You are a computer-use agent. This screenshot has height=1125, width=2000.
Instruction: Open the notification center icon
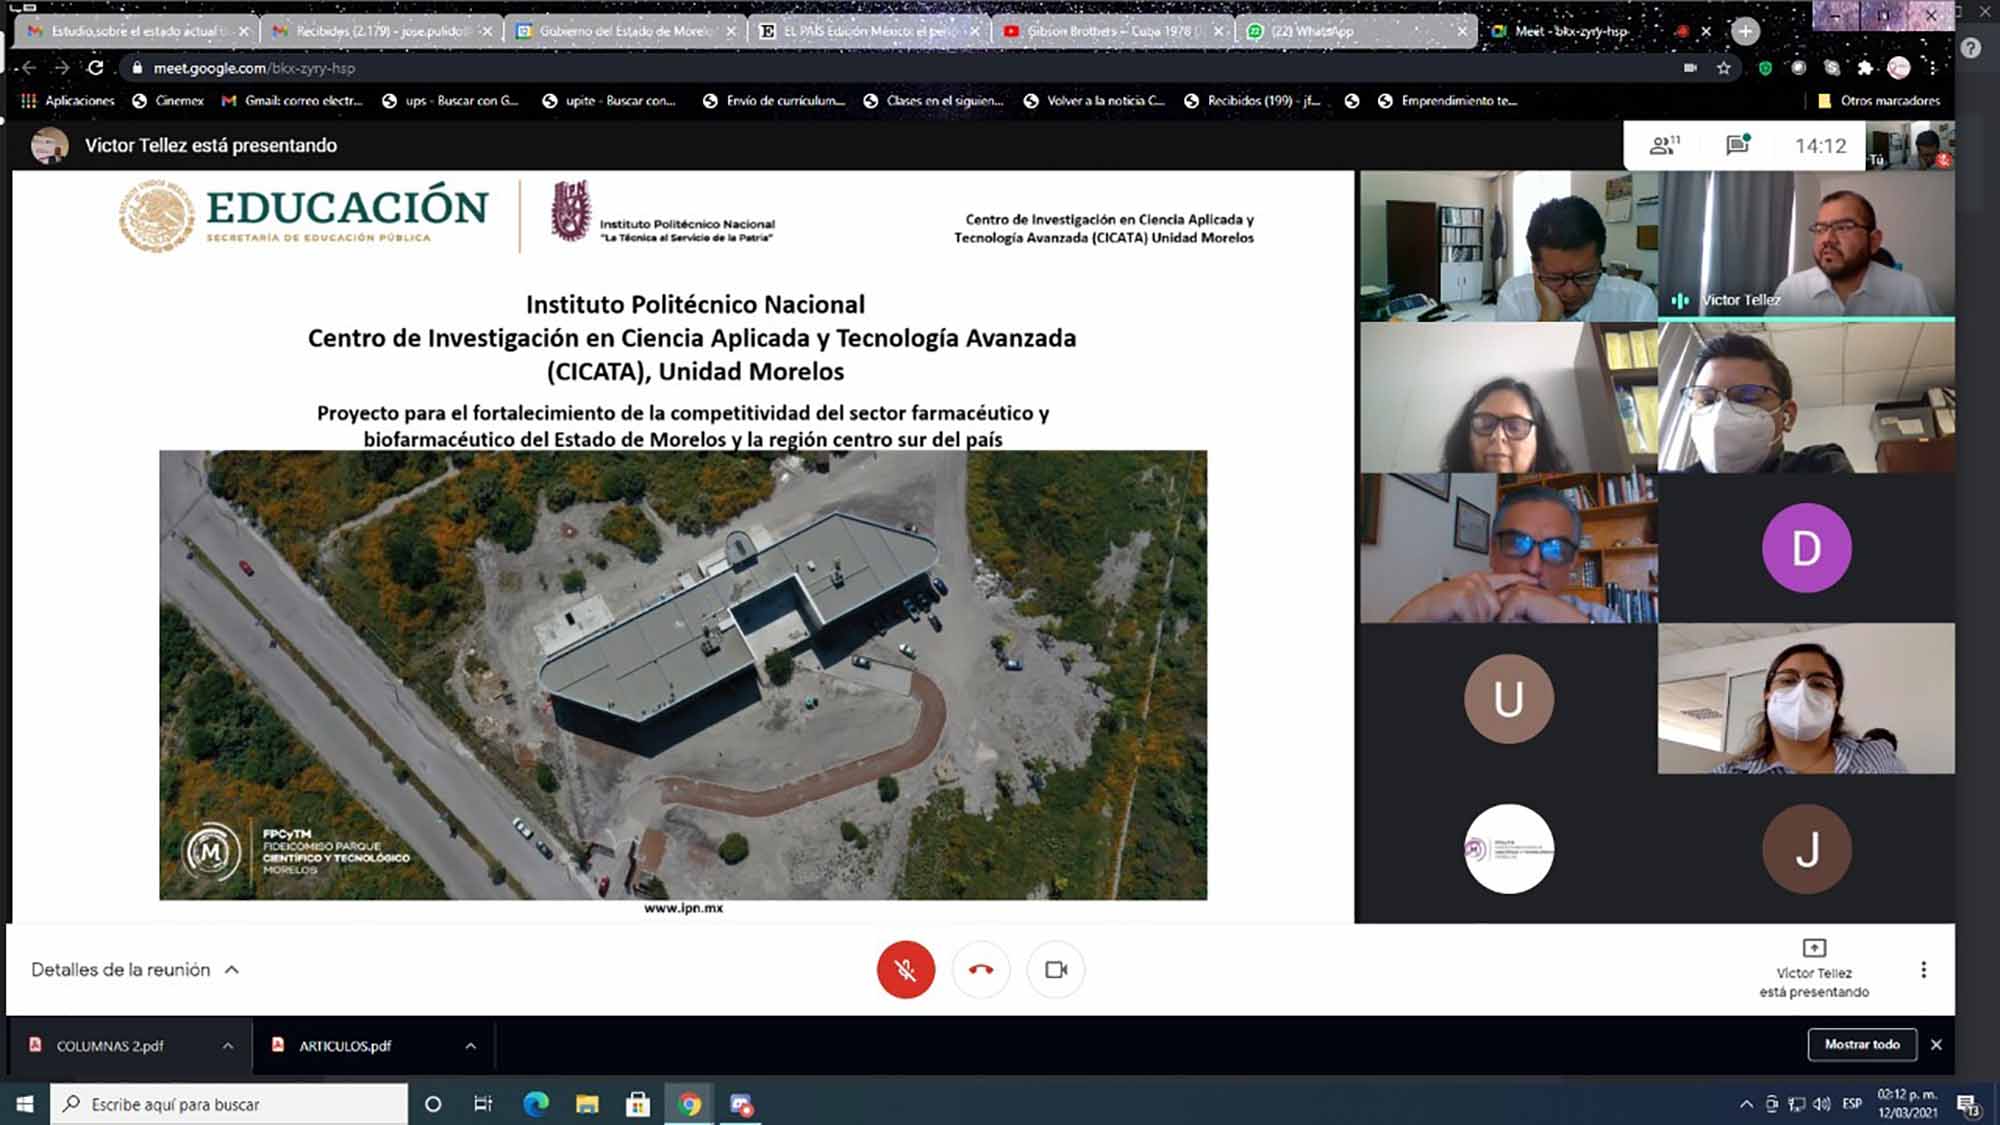pos(1969,1104)
